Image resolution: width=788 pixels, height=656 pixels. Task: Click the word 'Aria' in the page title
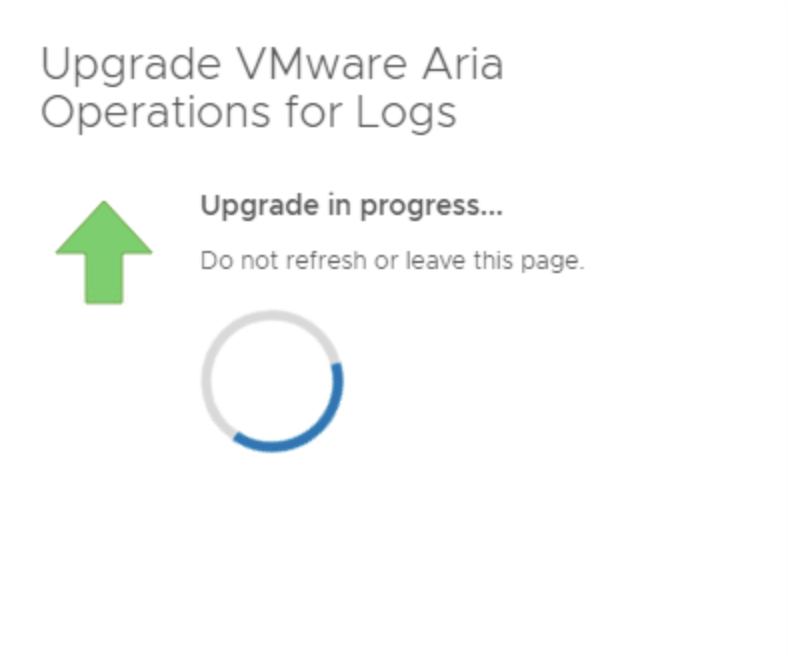click(463, 64)
